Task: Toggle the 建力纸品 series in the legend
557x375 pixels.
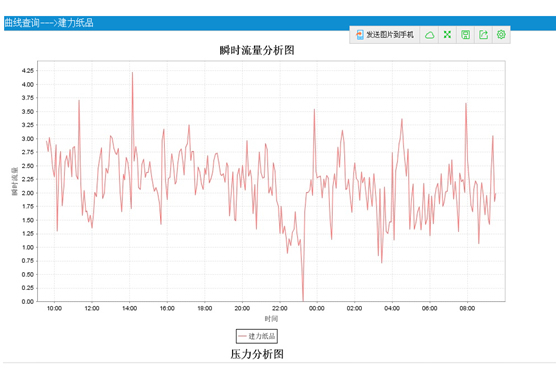Action: point(257,336)
